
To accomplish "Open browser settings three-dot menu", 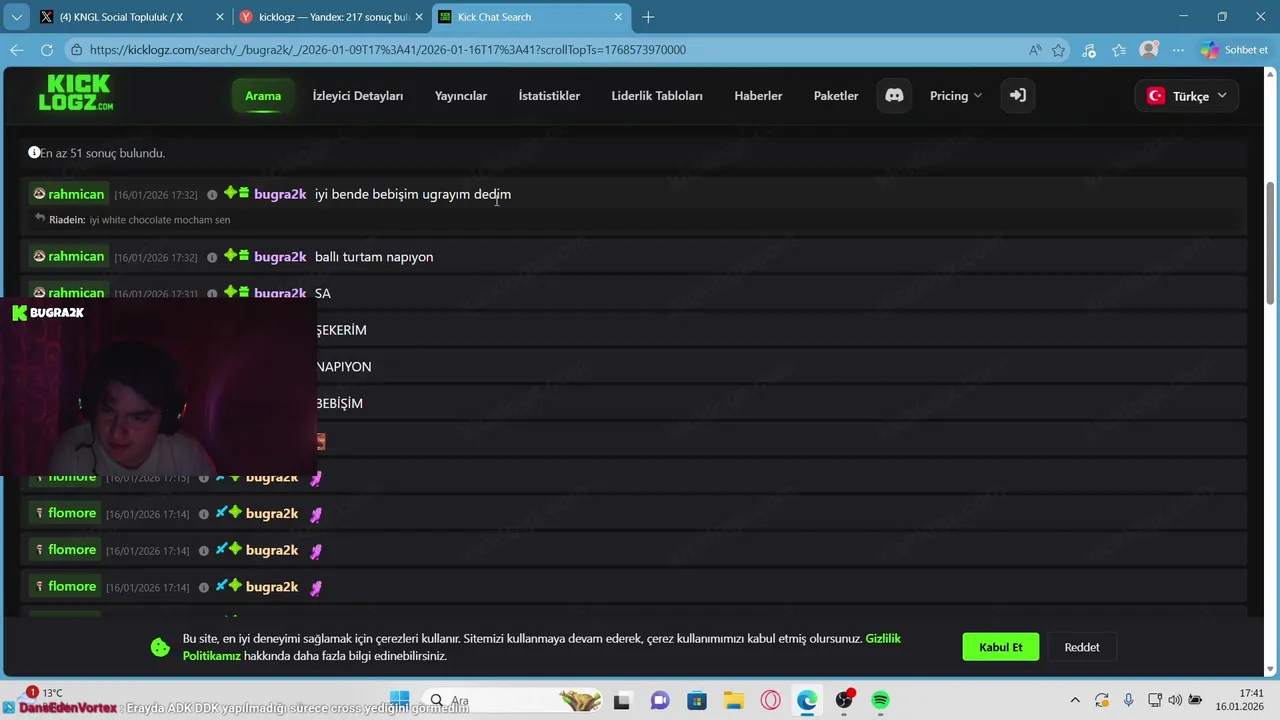I will coord(1177,50).
